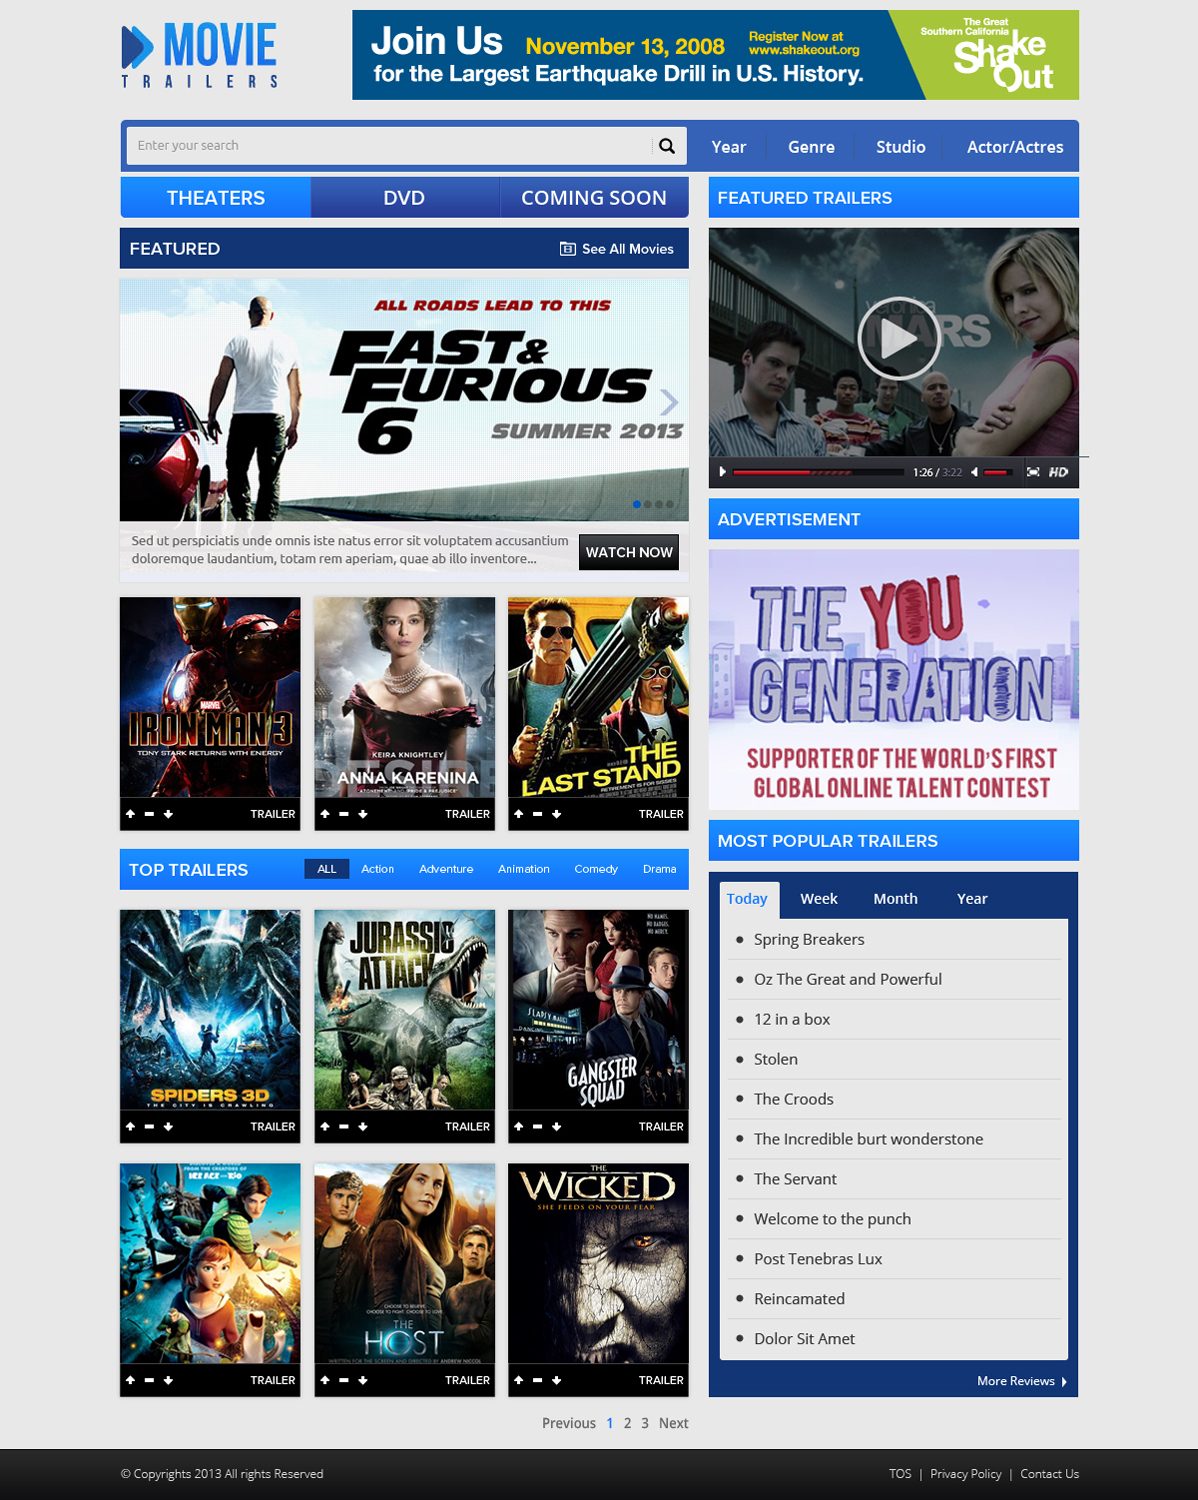The height and width of the screenshot is (1500, 1198).
Task: Go to the Next page link
Action: (673, 1423)
